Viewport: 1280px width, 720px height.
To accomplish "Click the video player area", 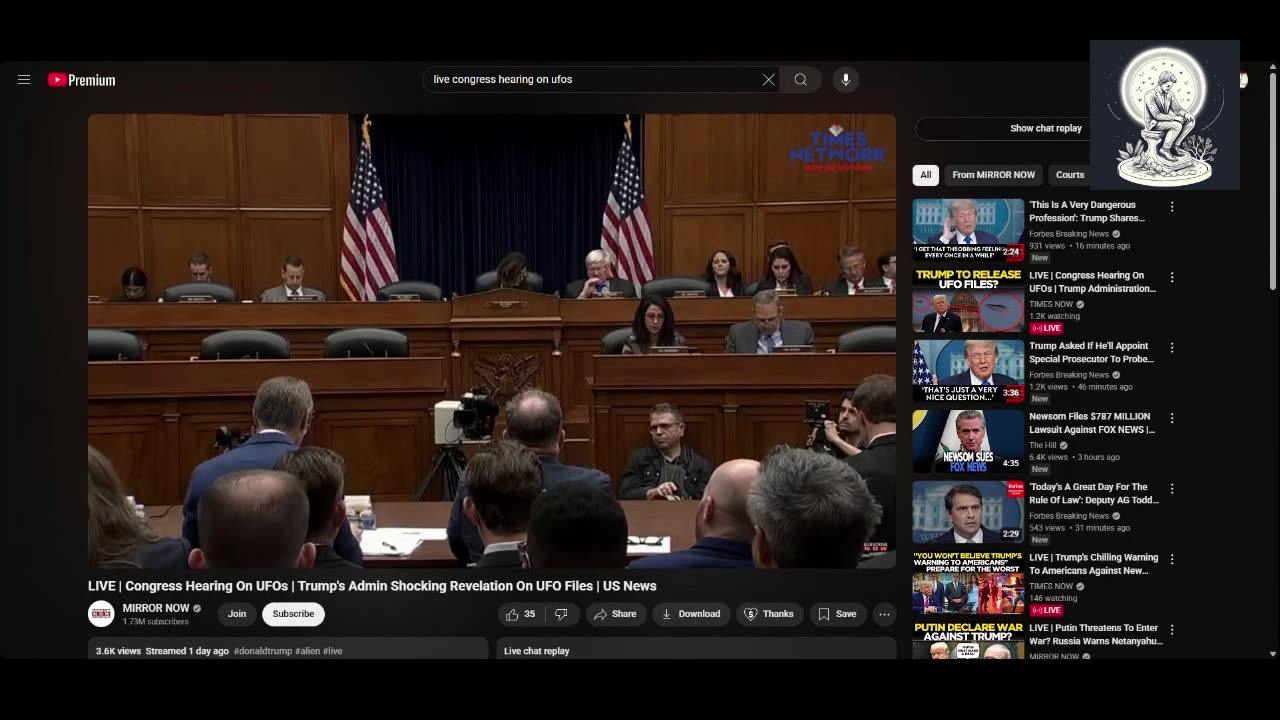I will tap(492, 341).
